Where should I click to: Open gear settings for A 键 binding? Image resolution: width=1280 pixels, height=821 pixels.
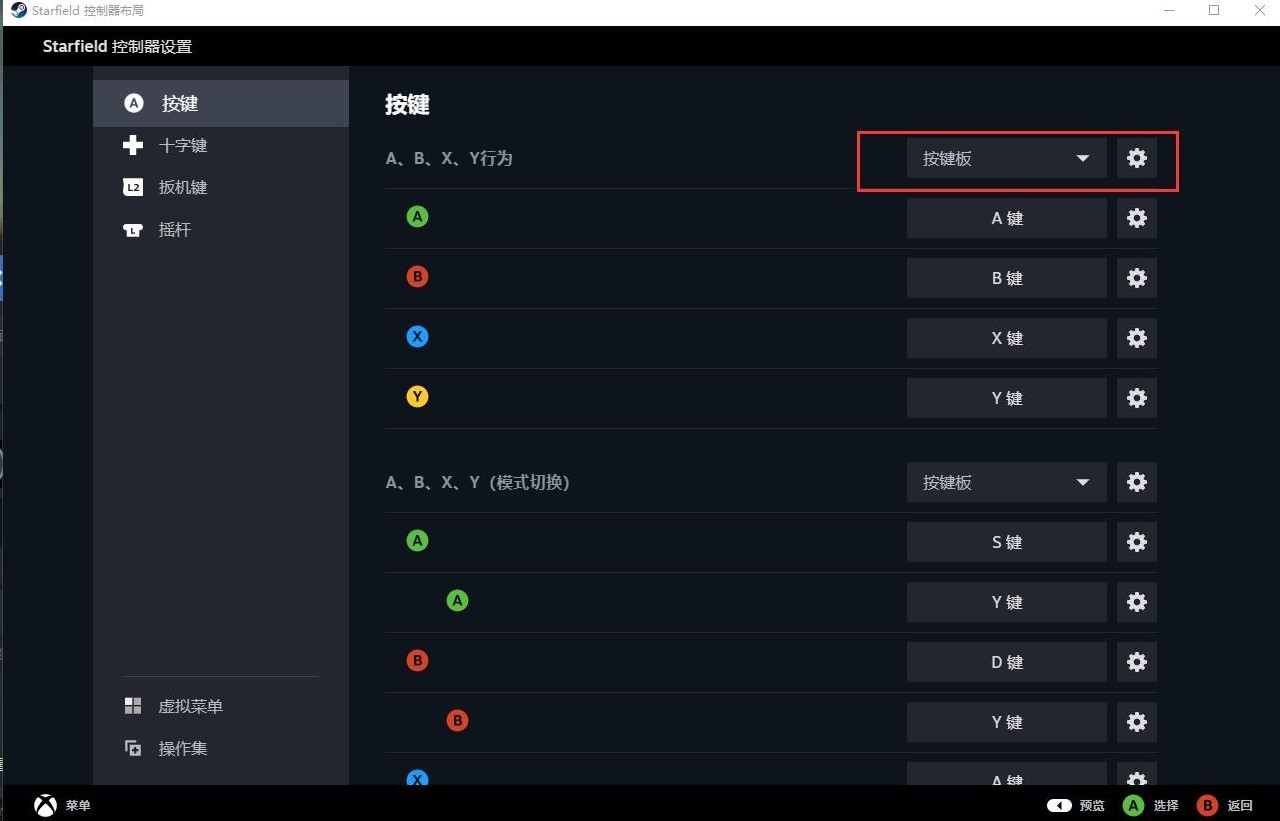click(1137, 218)
